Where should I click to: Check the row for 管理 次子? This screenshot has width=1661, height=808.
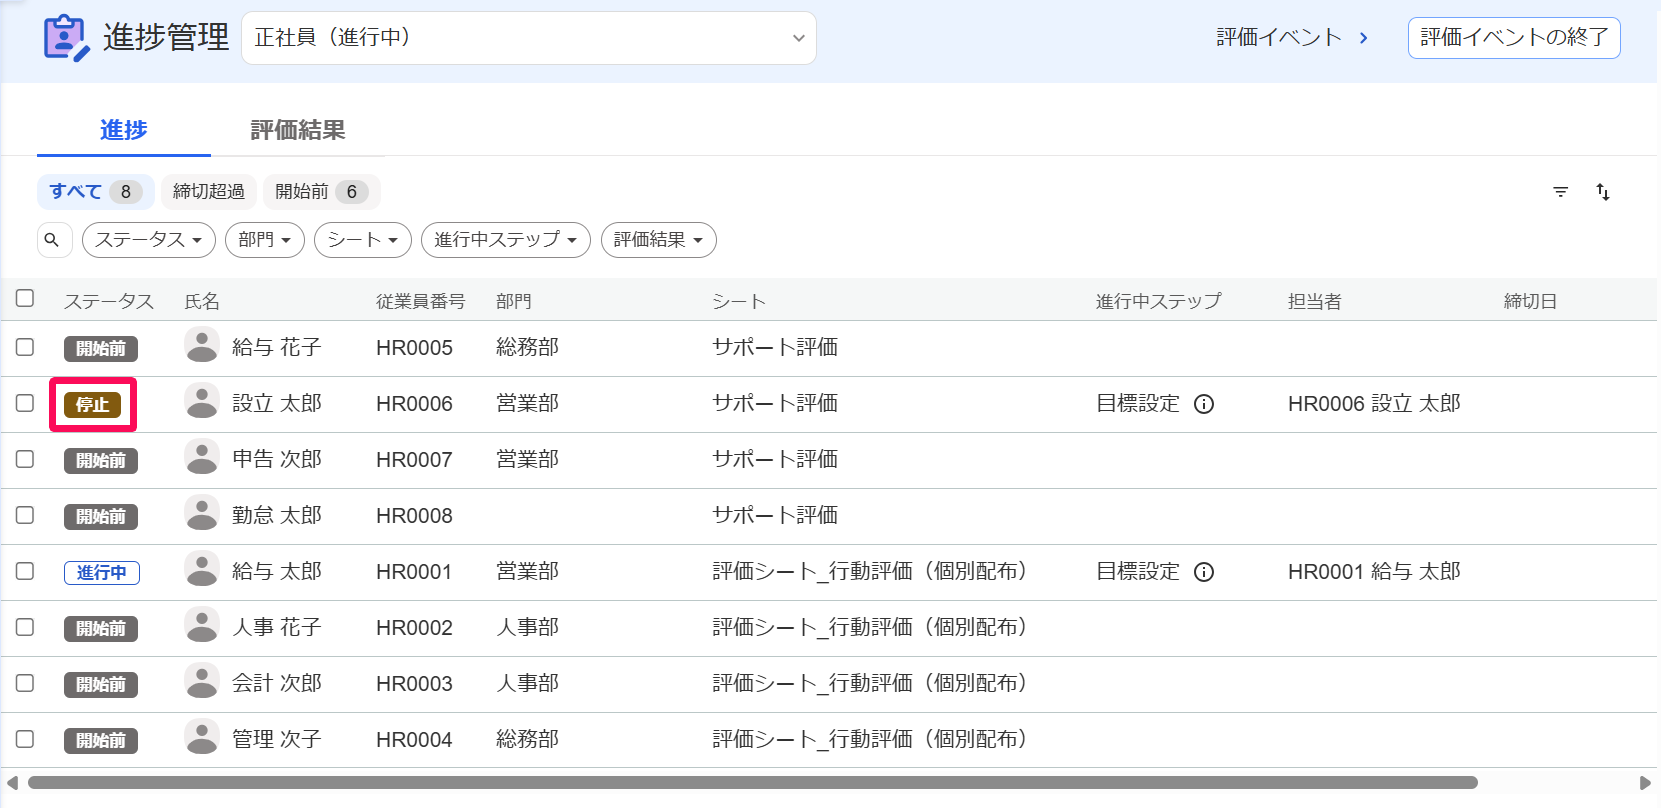click(x=25, y=739)
